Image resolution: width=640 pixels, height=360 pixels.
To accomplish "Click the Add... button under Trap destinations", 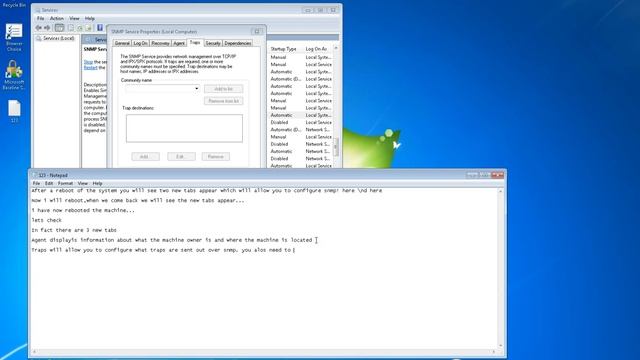I will click(x=145, y=157).
